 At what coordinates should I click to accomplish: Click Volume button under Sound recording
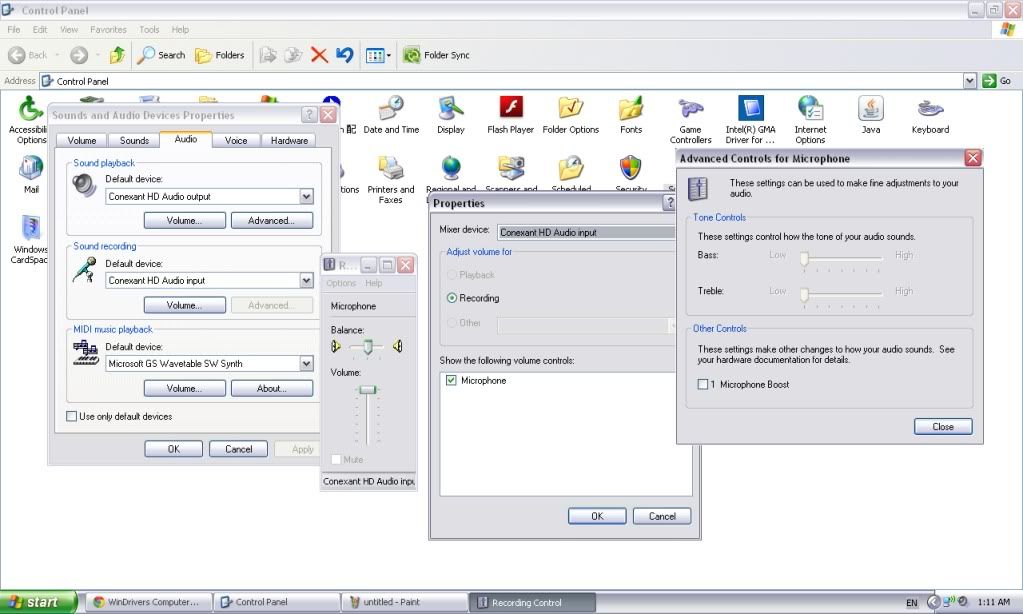click(185, 305)
